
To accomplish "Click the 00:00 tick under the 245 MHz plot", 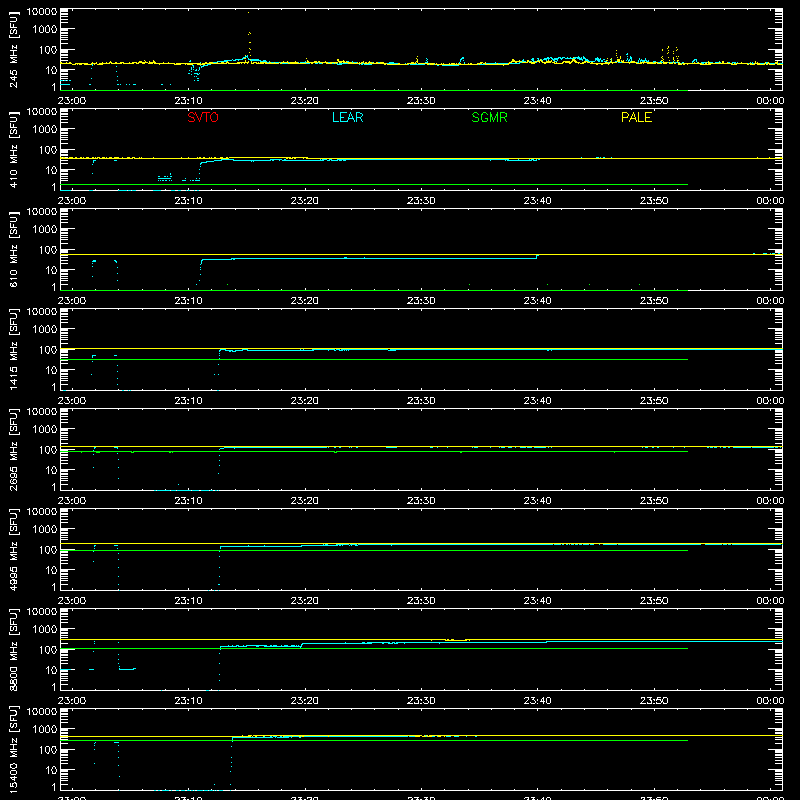I will click(770, 101).
